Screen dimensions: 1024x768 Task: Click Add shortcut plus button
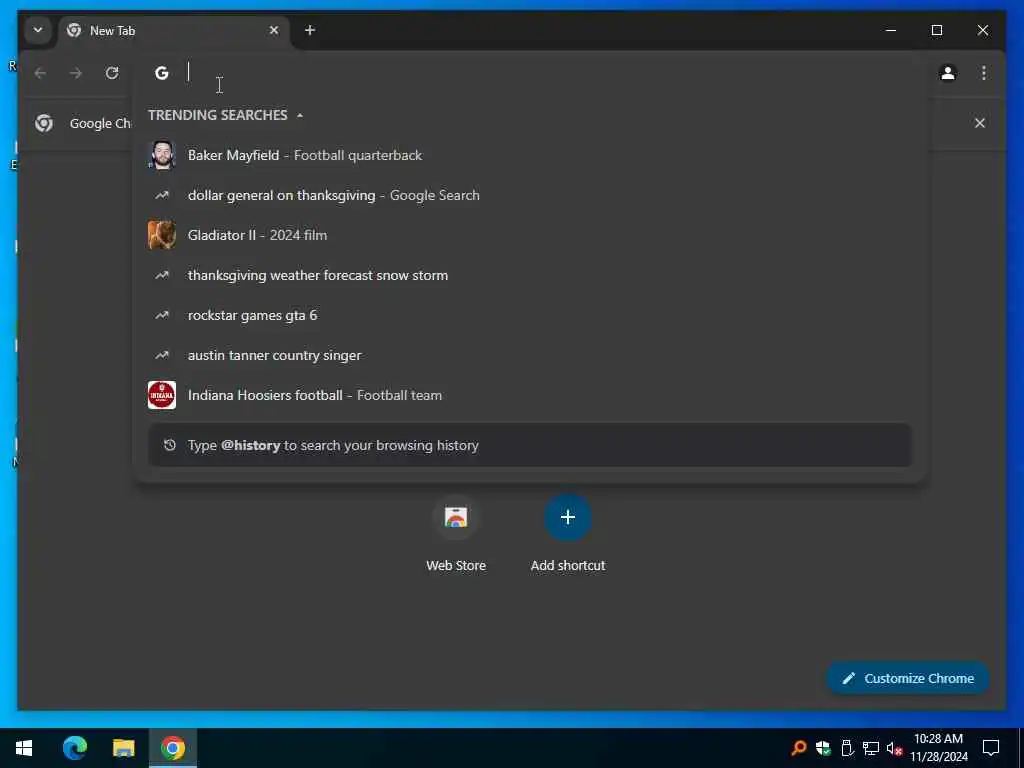coord(568,517)
